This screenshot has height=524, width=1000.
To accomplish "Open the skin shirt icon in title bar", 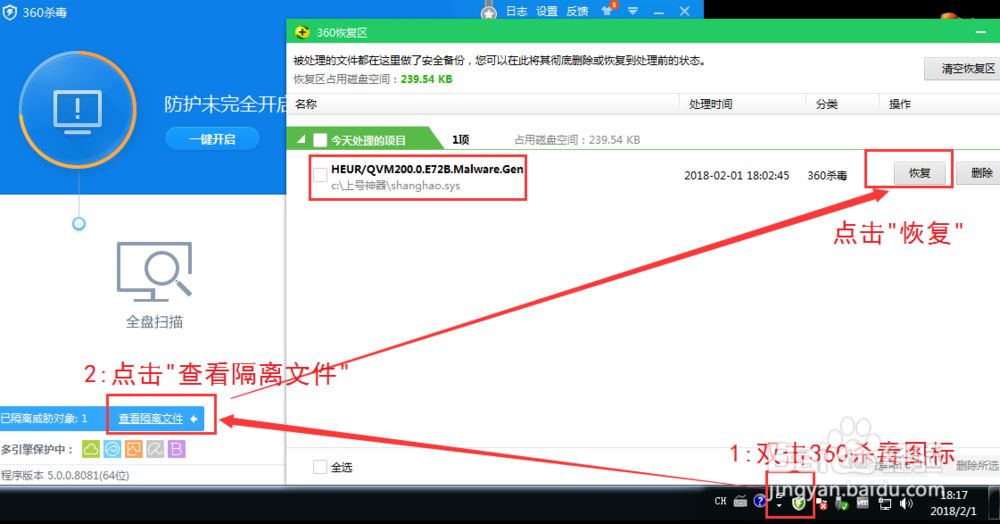I will 607,12.
